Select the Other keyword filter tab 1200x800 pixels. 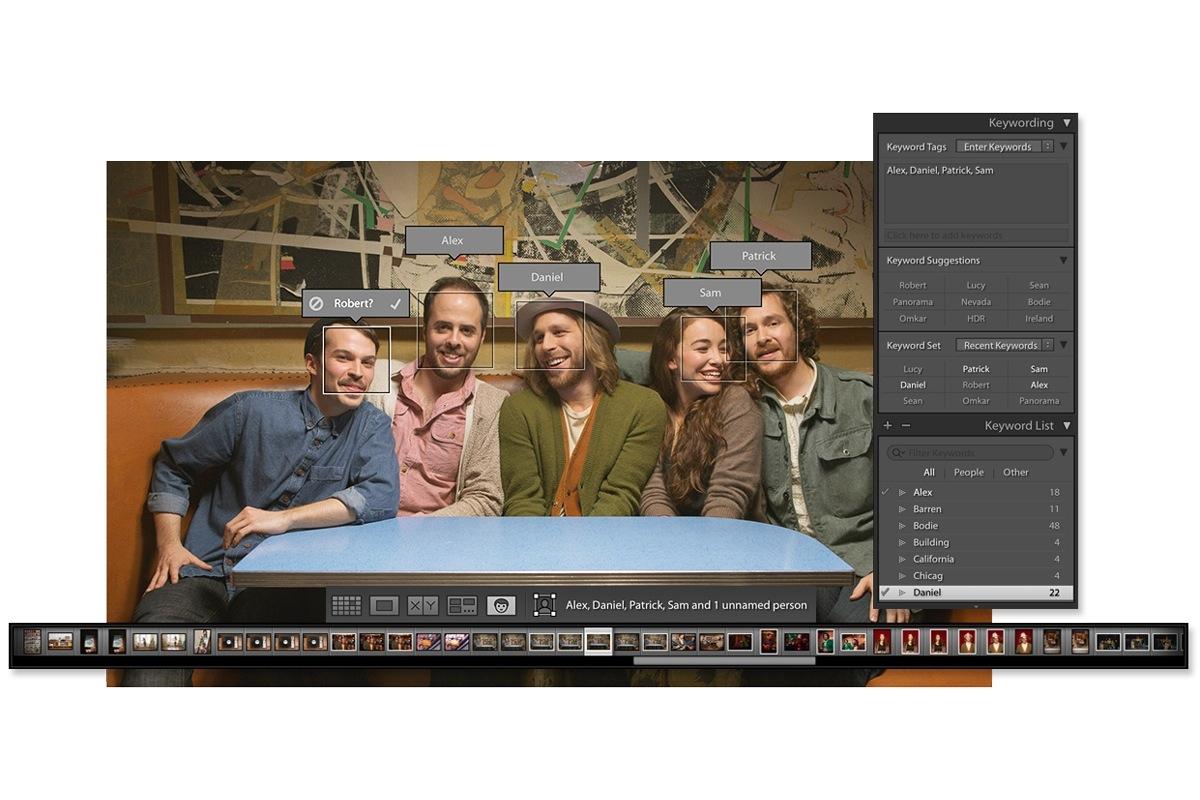coord(1015,472)
